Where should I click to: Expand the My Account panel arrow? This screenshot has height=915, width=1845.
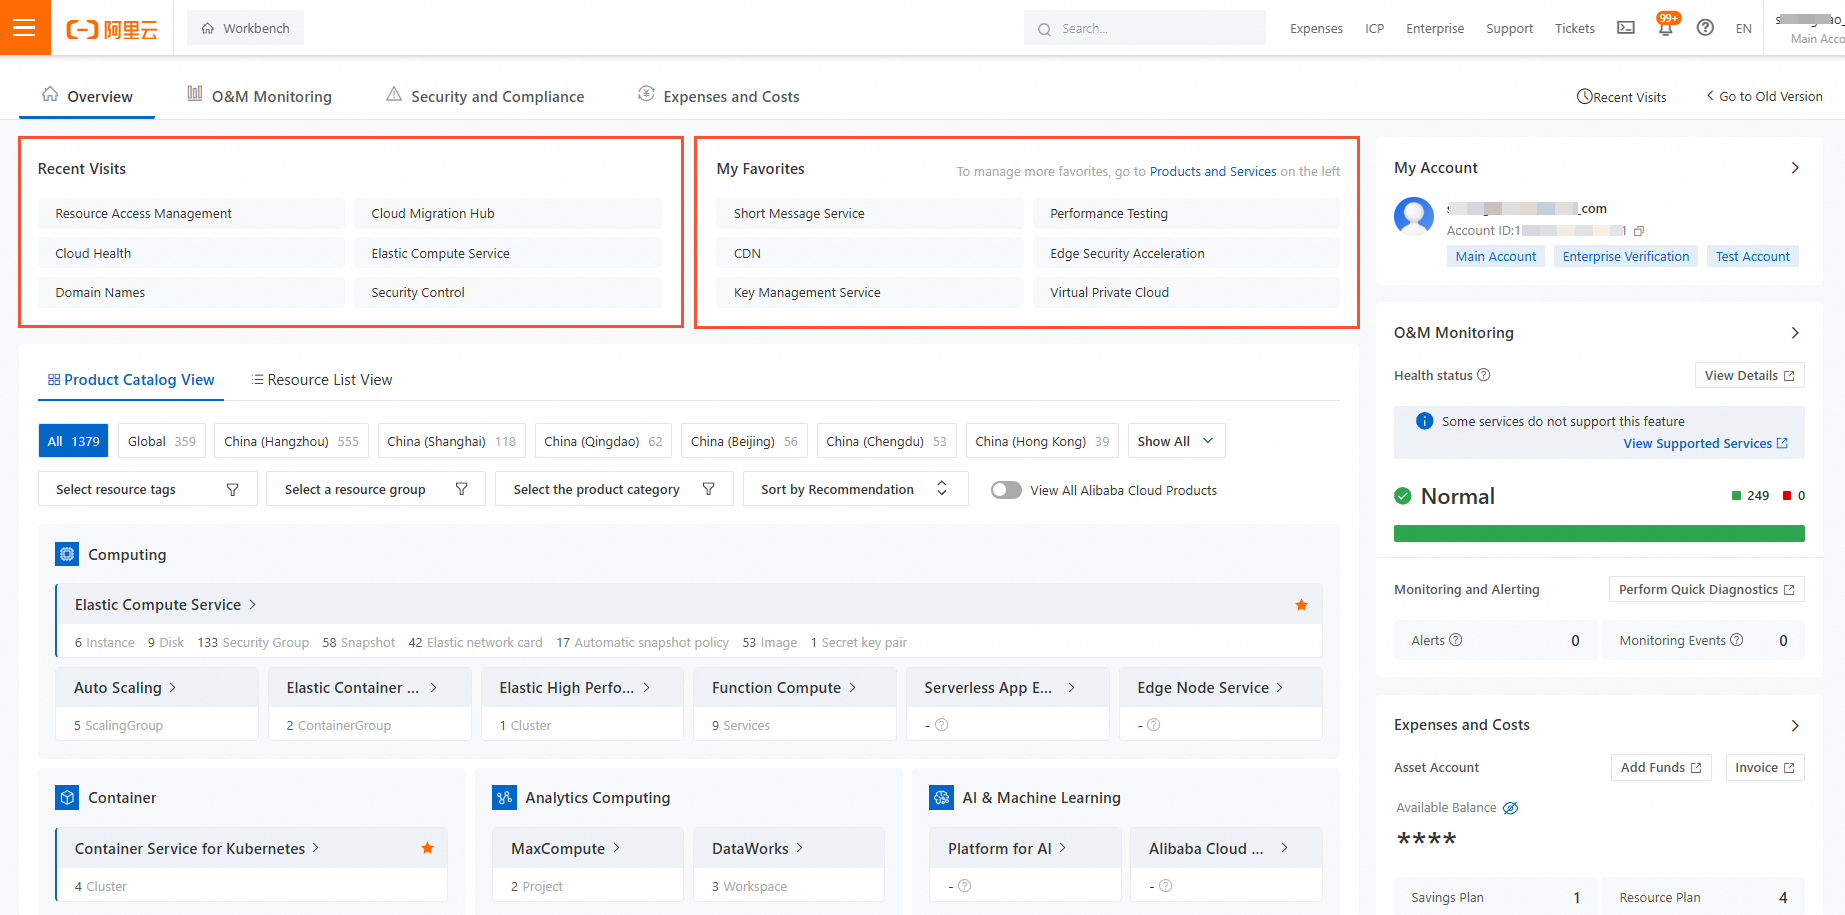coord(1795,168)
